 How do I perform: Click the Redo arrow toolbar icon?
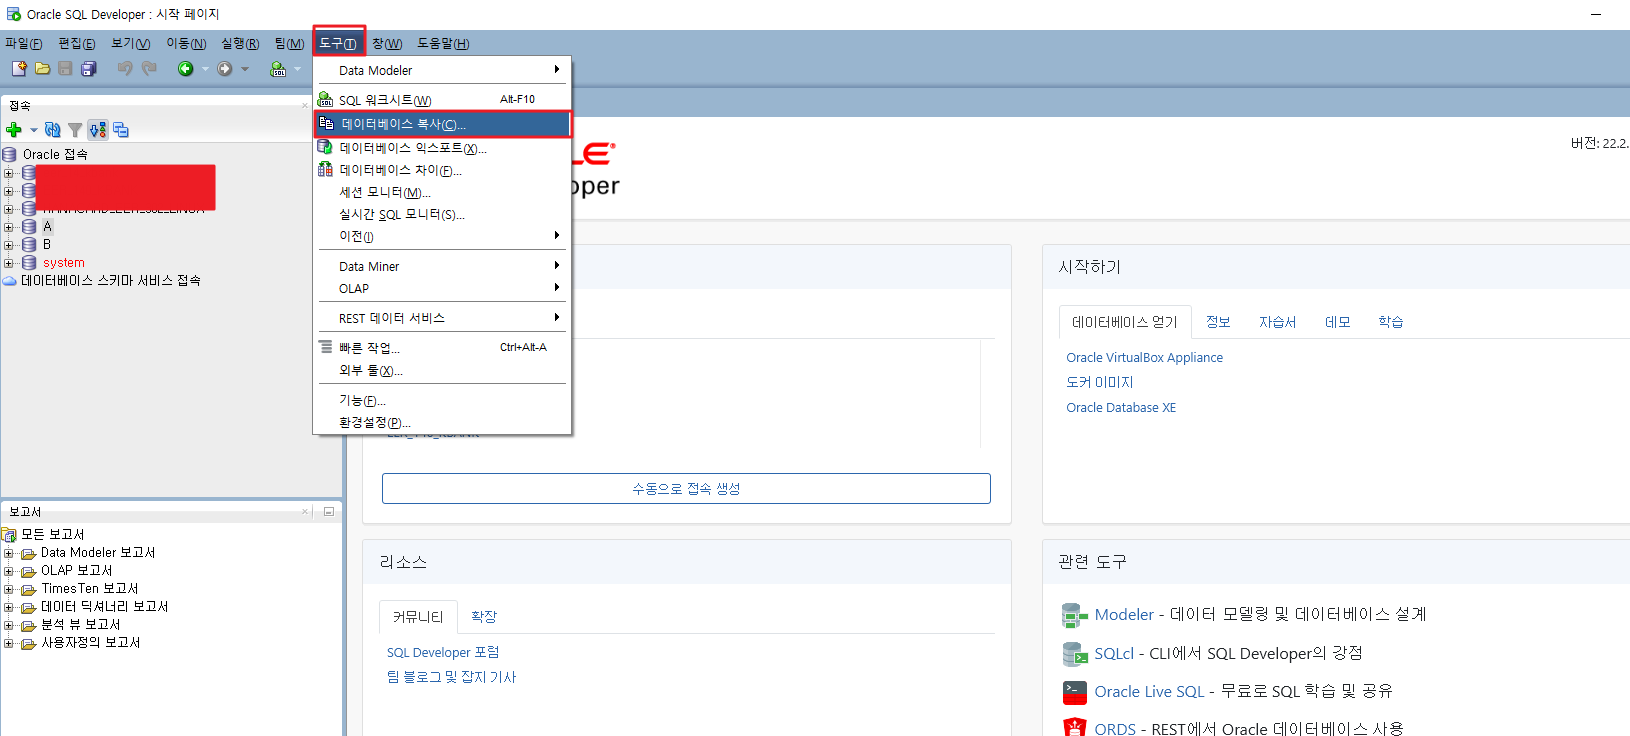149,68
